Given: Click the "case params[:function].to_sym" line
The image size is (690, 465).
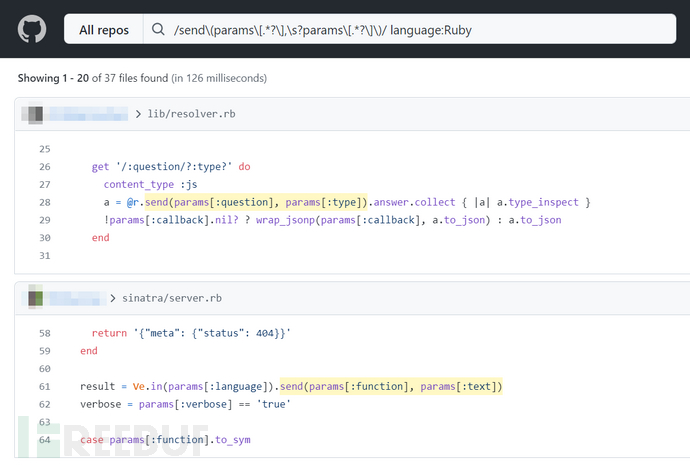Looking at the screenshot, I should coord(165,440).
